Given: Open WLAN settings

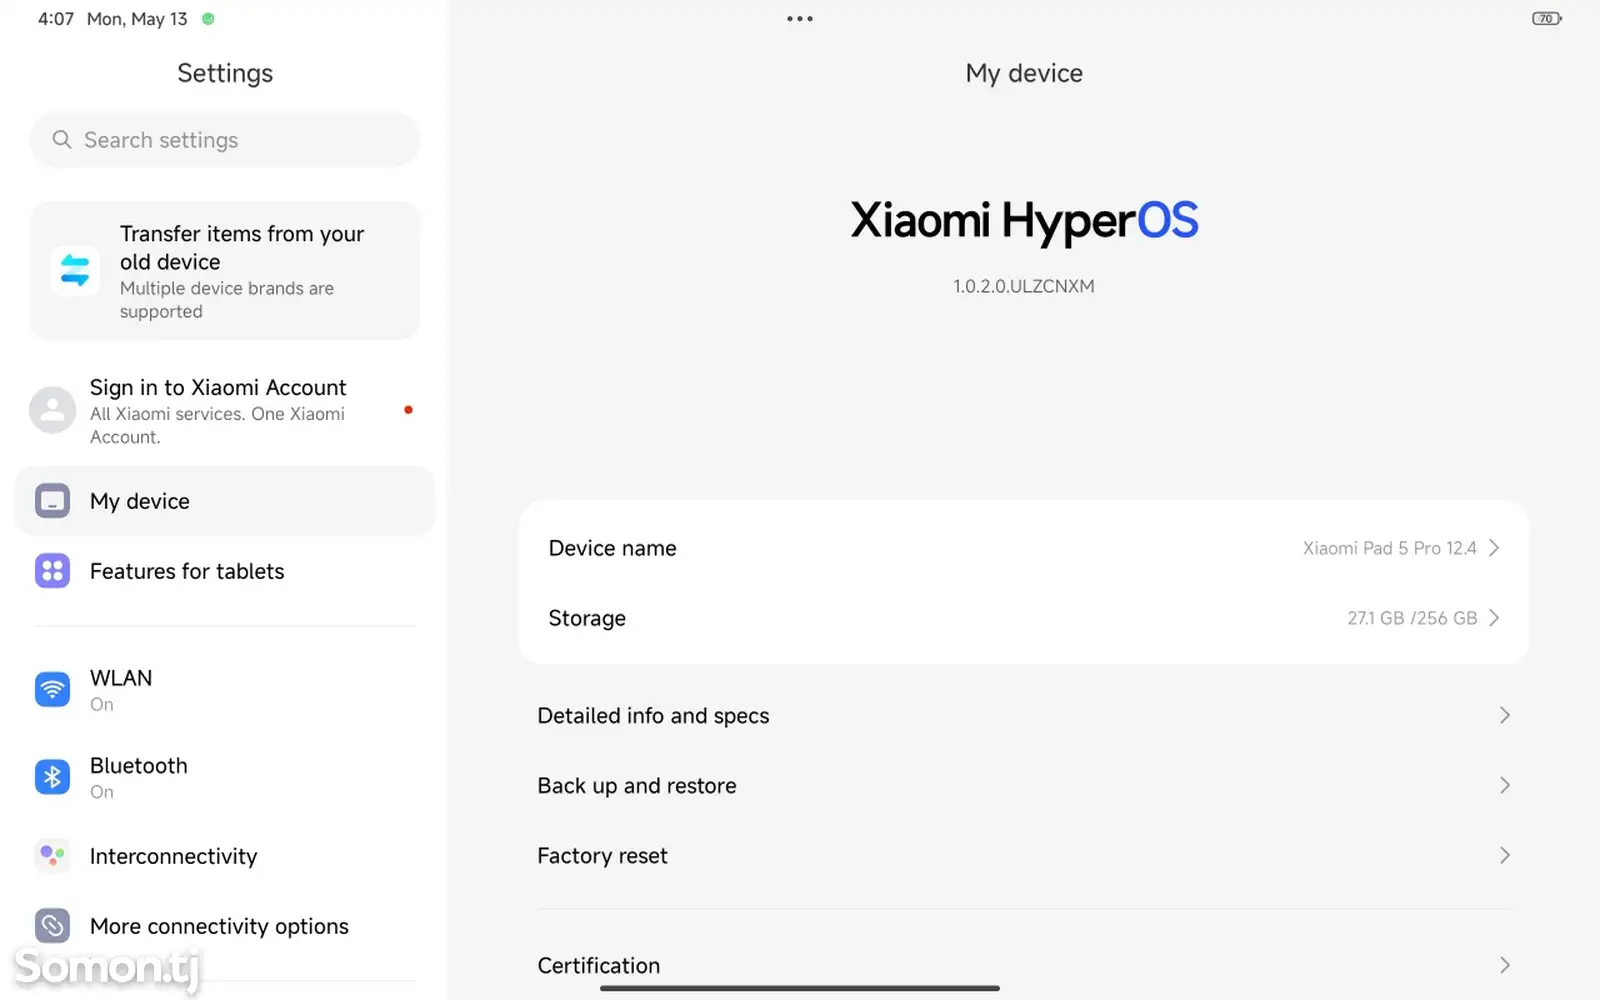Looking at the screenshot, I should click(225, 690).
